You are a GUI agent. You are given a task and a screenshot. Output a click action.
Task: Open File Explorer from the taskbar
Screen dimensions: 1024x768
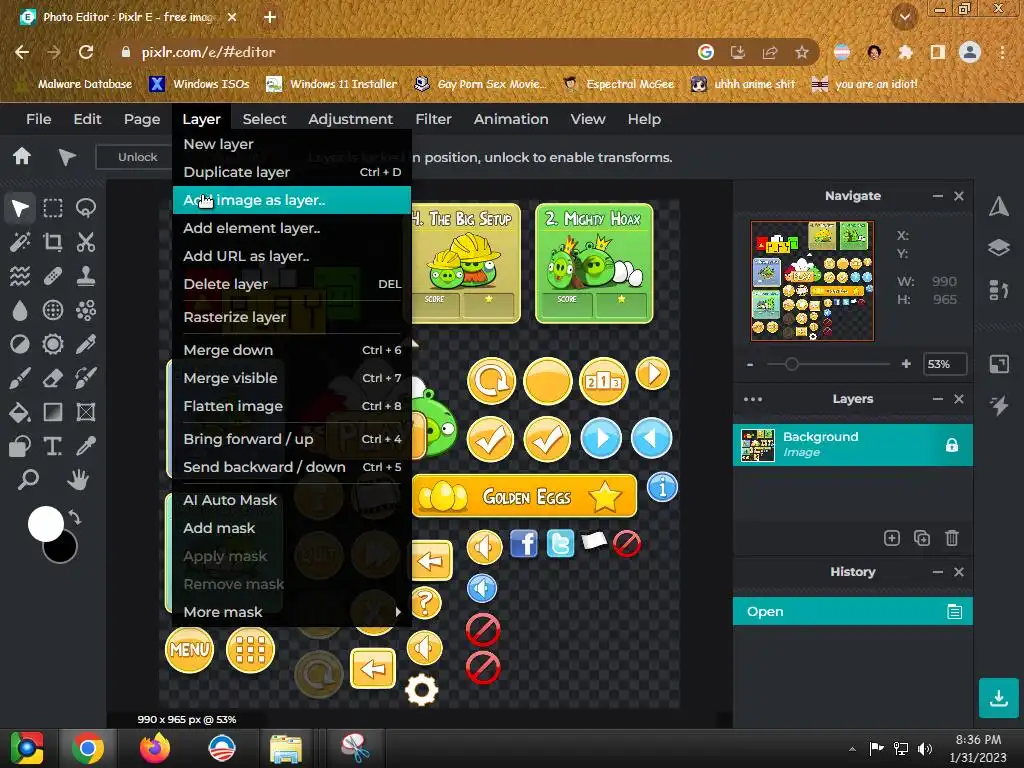click(x=285, y=748)
